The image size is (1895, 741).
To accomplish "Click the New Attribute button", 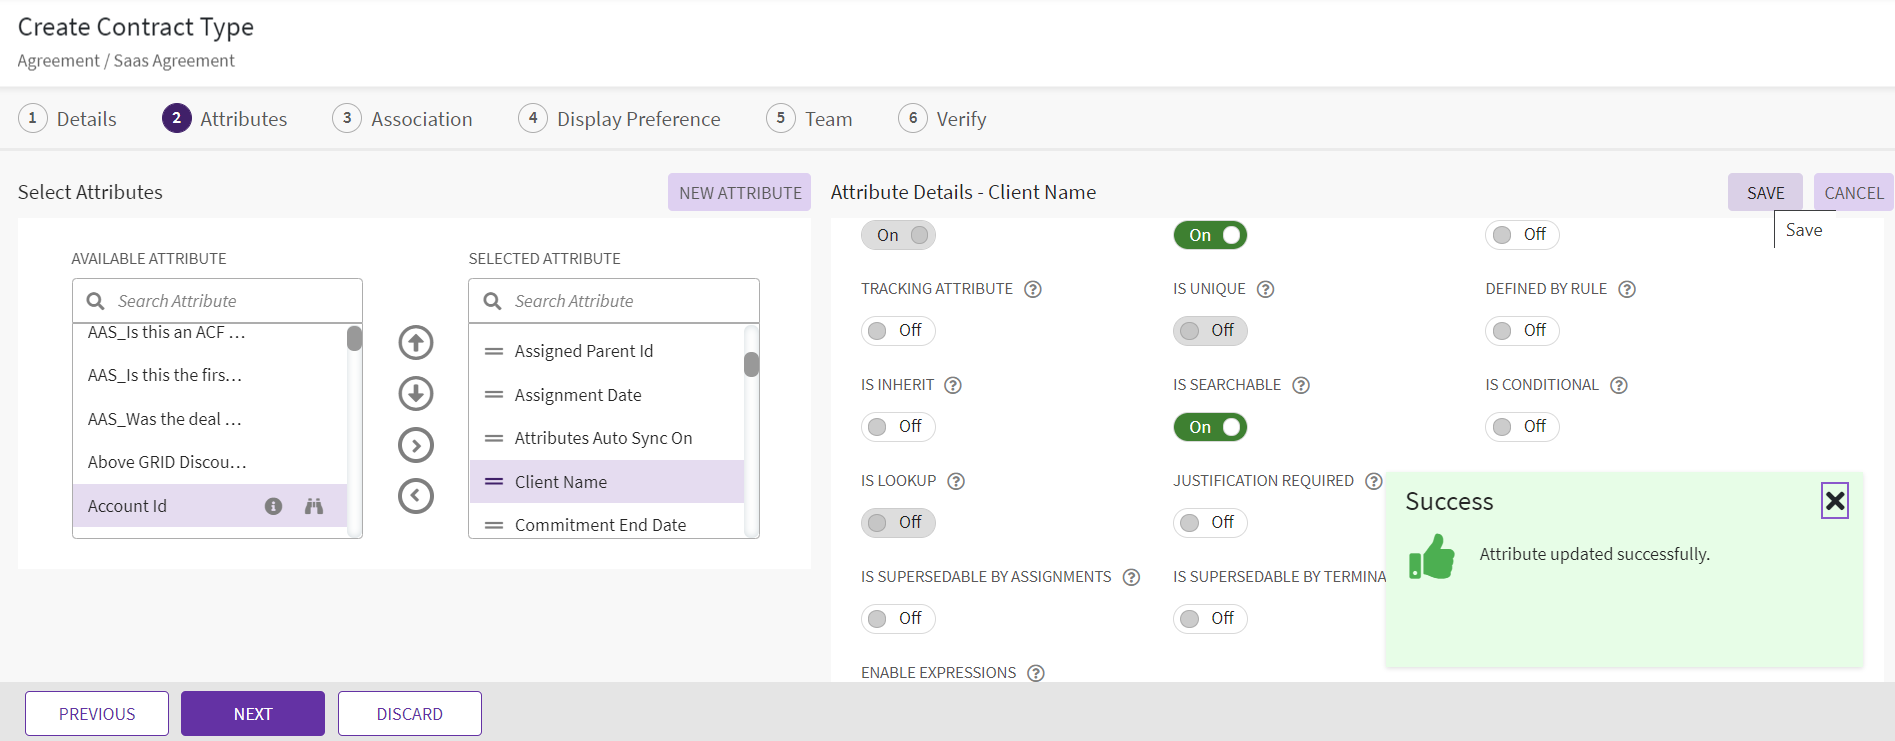I will (x=739, y=193).
